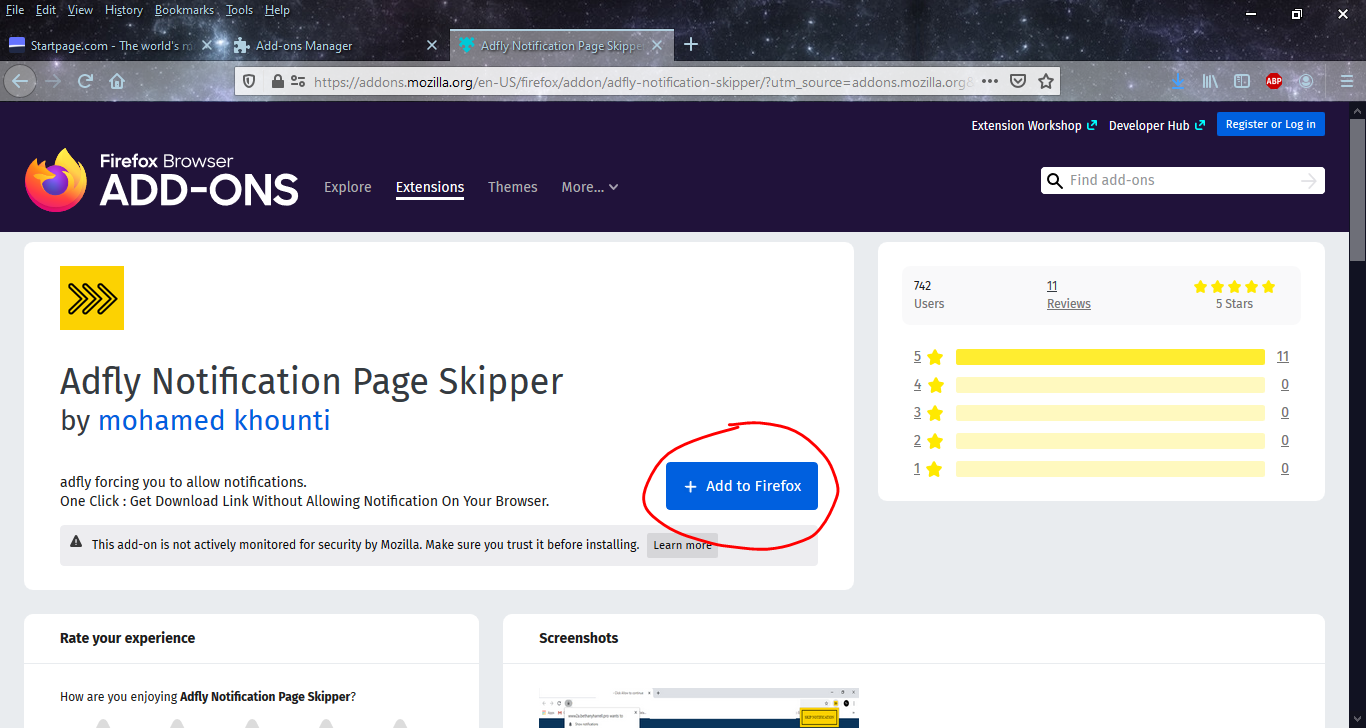Click the forward navigation arrow
Screen dimensions: 1366x728
(53, 81)
